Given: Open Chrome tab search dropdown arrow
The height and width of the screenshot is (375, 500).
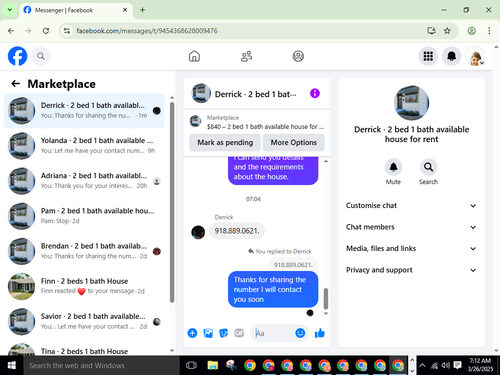Looking at the screenshot, I should pyautogui.click(x=10, y=10).
